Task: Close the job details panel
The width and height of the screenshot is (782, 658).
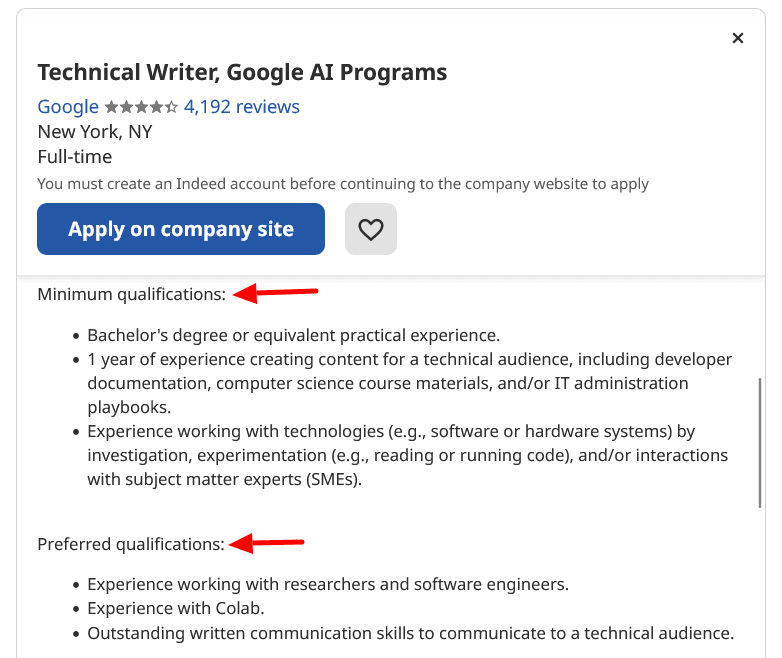Action: click(738, 38)
